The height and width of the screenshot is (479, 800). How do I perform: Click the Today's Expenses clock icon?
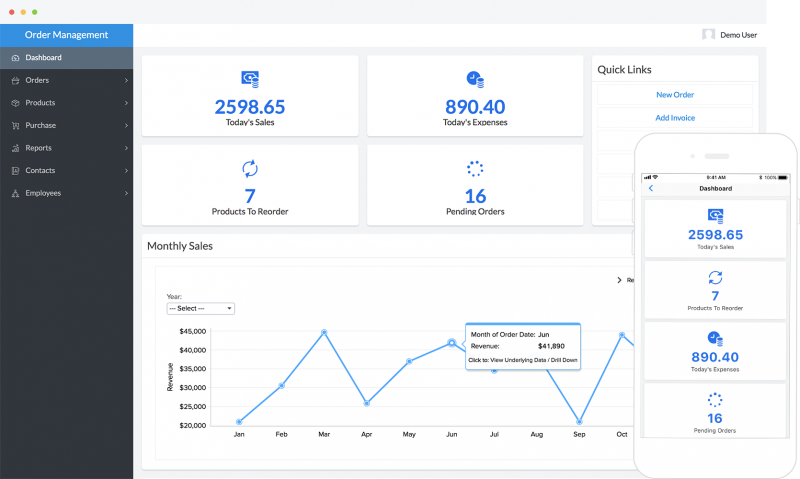pos(475,79)
